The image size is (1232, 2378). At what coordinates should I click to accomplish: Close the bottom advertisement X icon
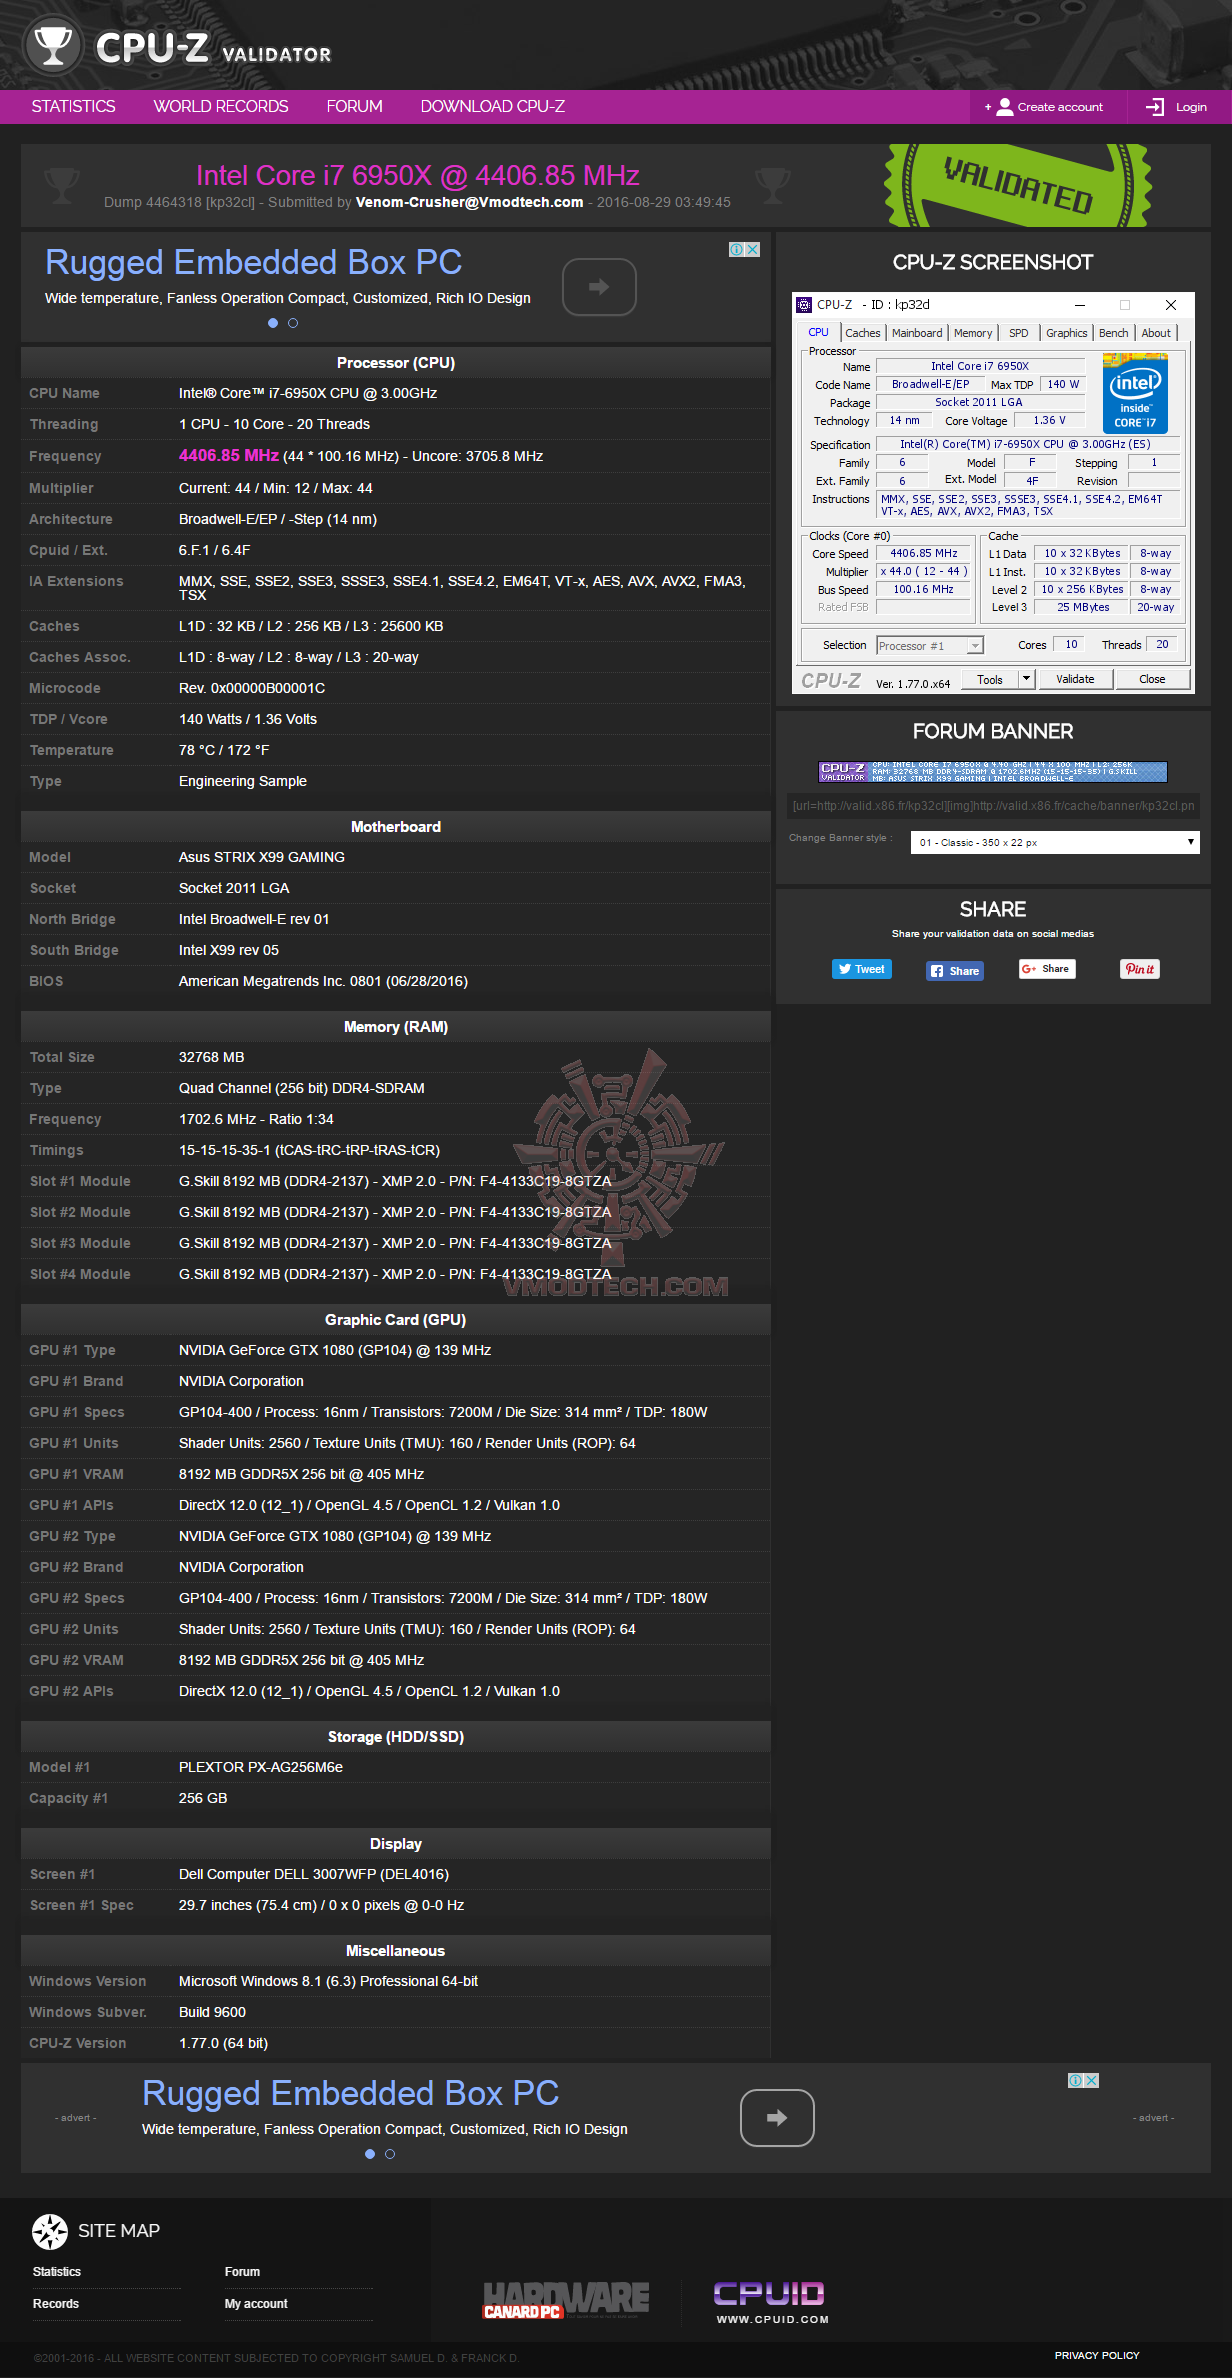tap(1092, 2080)
